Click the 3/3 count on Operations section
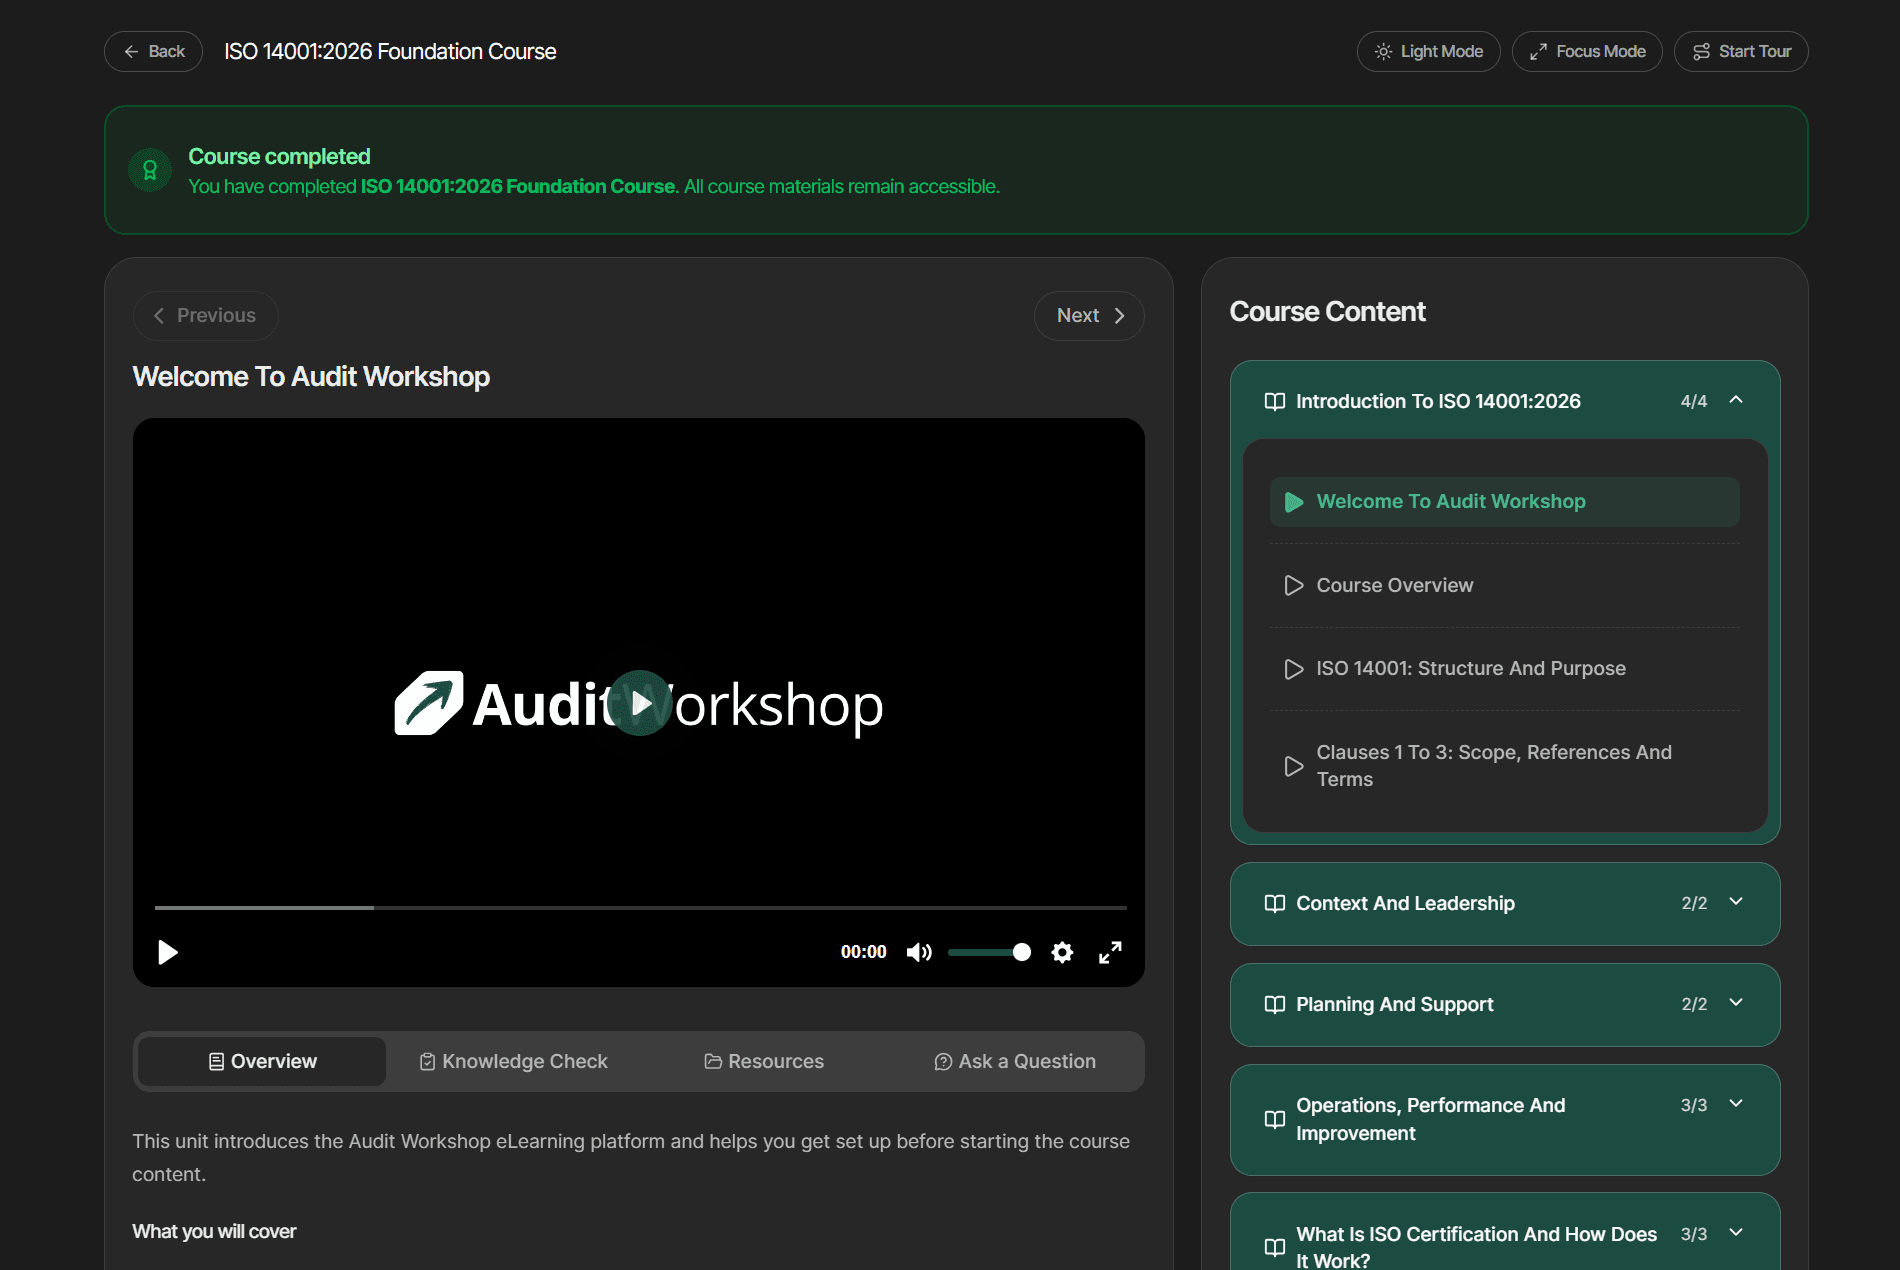 [1693, 1106]
